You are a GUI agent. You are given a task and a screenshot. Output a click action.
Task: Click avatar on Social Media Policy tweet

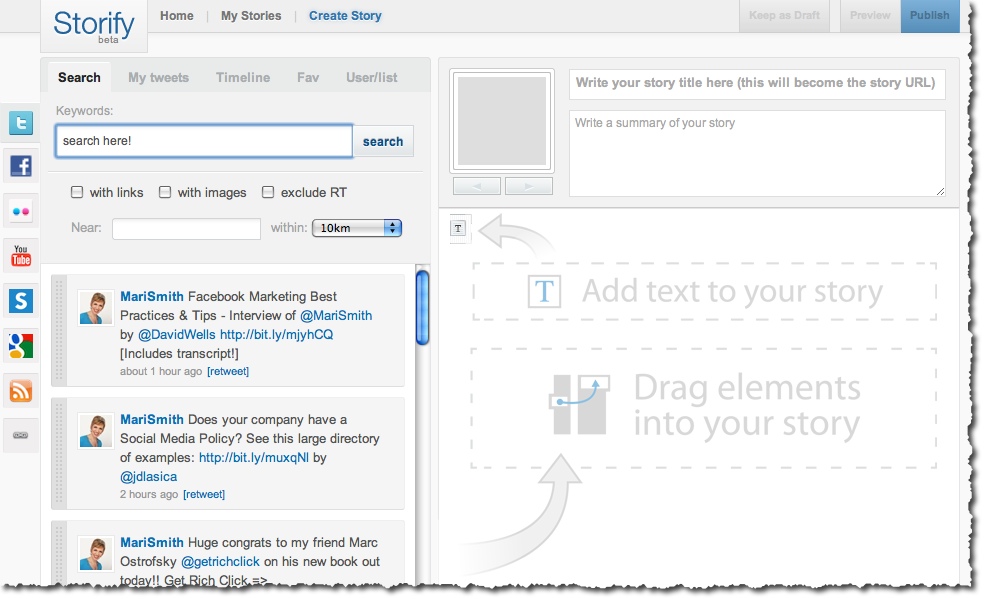(96, 430)
